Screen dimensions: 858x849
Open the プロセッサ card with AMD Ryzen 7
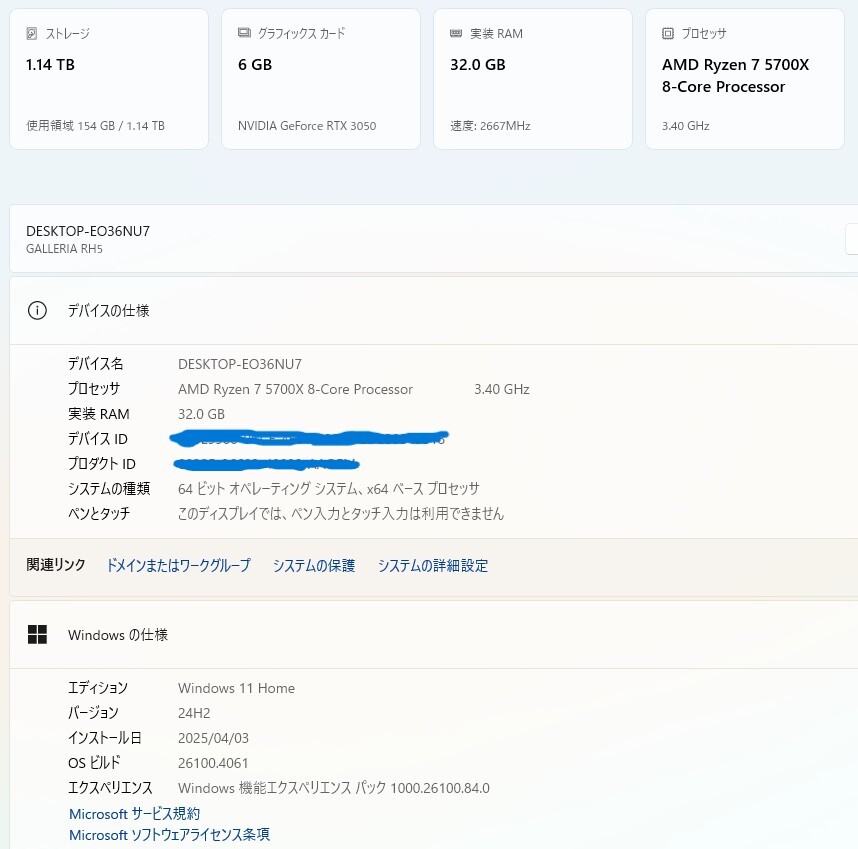point(745,79)
